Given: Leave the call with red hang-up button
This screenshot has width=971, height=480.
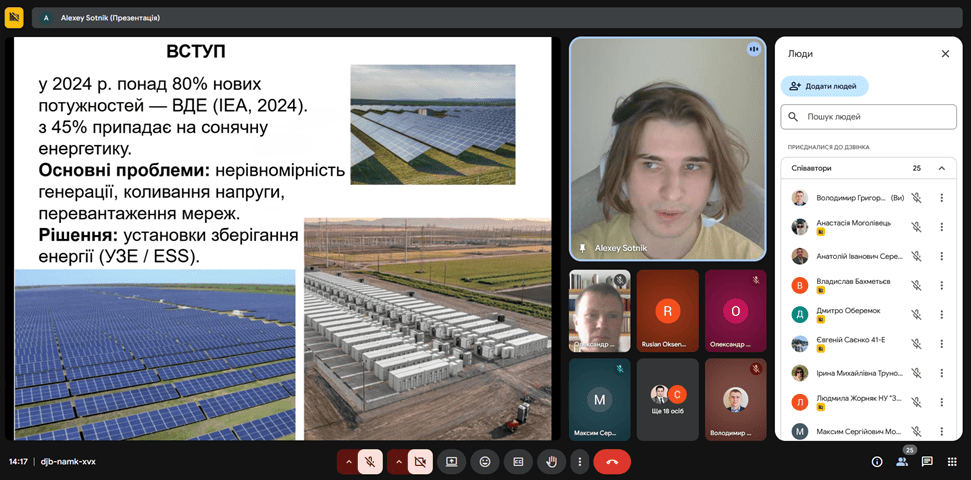Looking at the screenshot, I should [x=612, y=461].
